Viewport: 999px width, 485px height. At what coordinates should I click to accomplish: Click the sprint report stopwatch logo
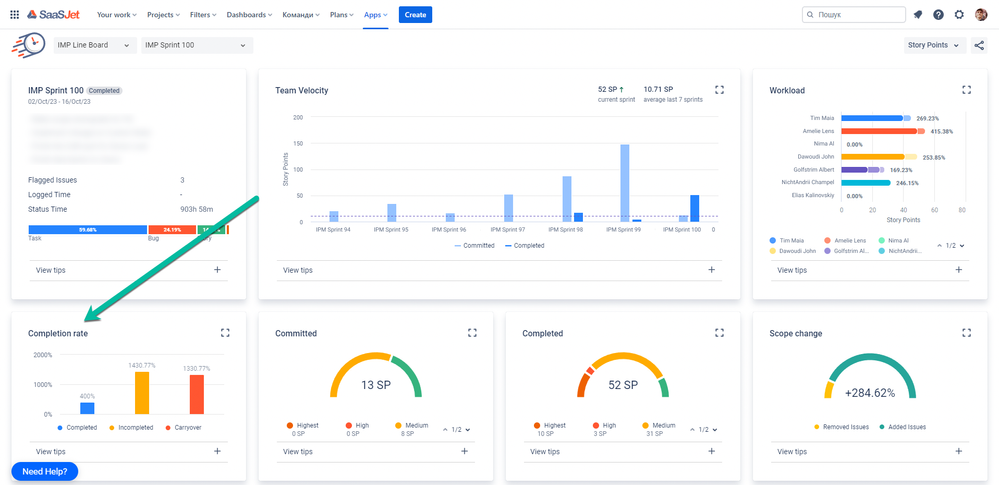tap(29, 46)
